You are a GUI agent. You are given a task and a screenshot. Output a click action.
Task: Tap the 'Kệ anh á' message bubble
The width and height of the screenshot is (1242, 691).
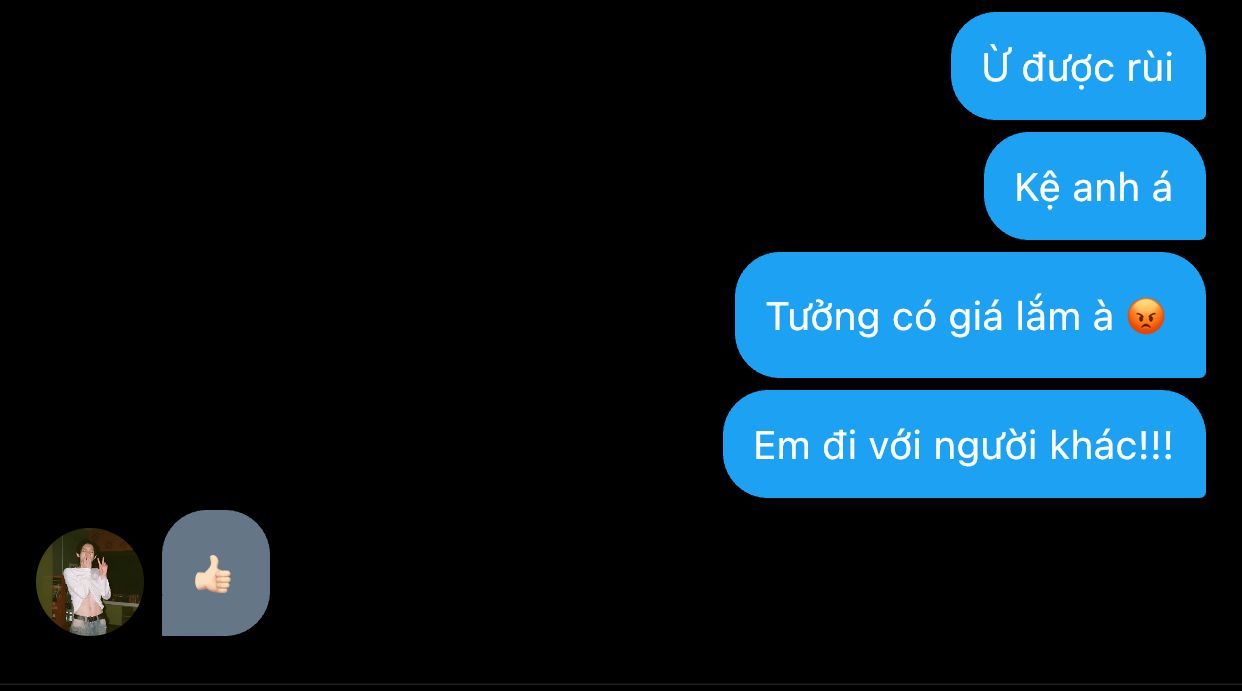tap(1095, 186)
